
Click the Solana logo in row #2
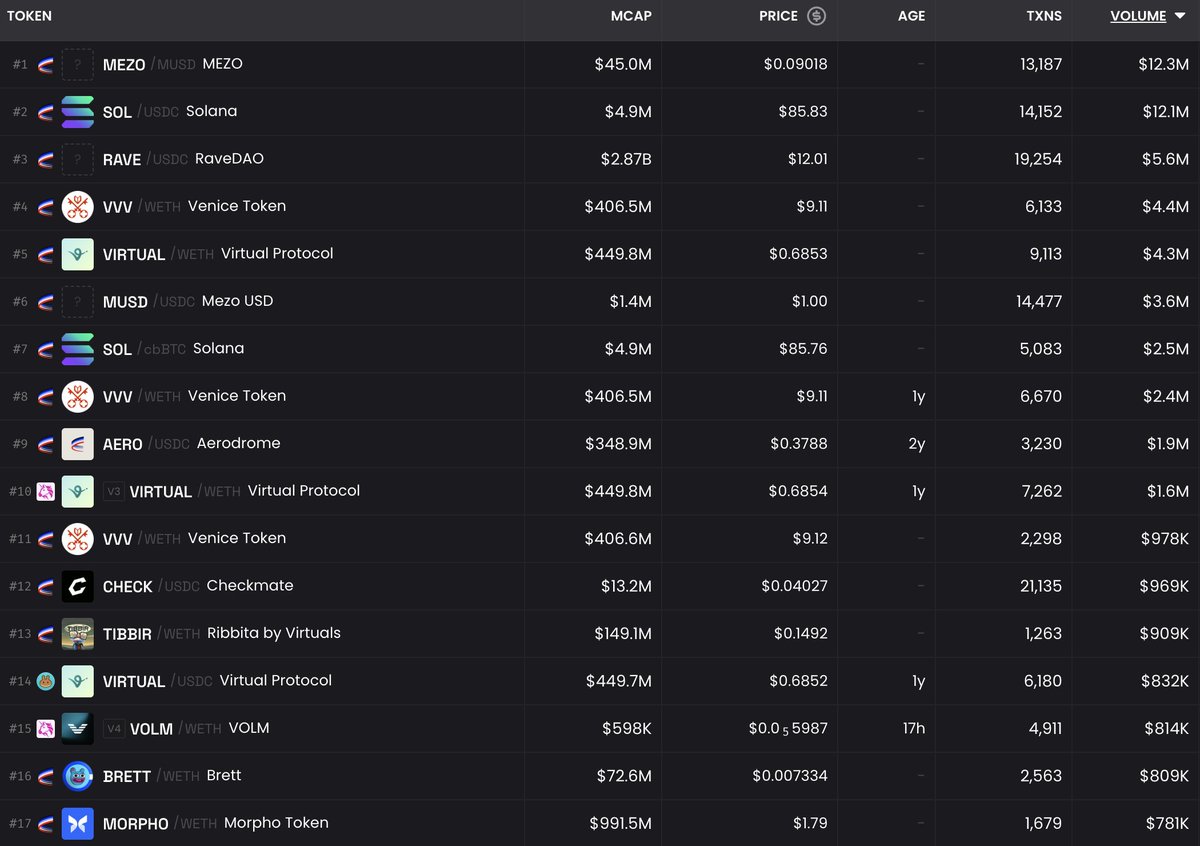click(77, 112)
